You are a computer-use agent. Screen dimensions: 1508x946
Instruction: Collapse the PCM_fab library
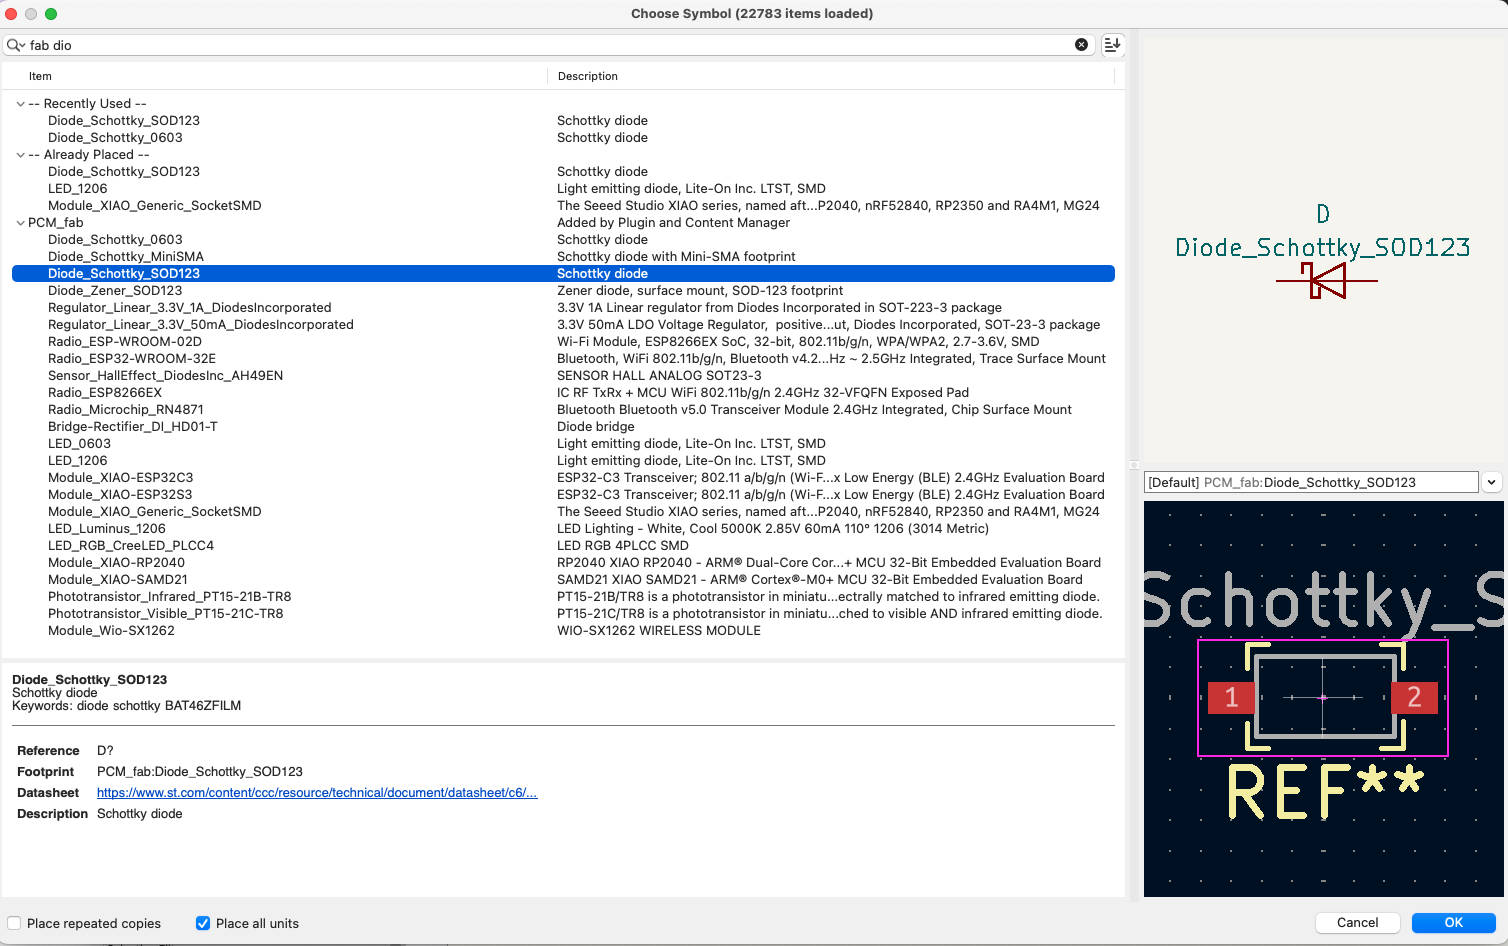tap(20, 223)
